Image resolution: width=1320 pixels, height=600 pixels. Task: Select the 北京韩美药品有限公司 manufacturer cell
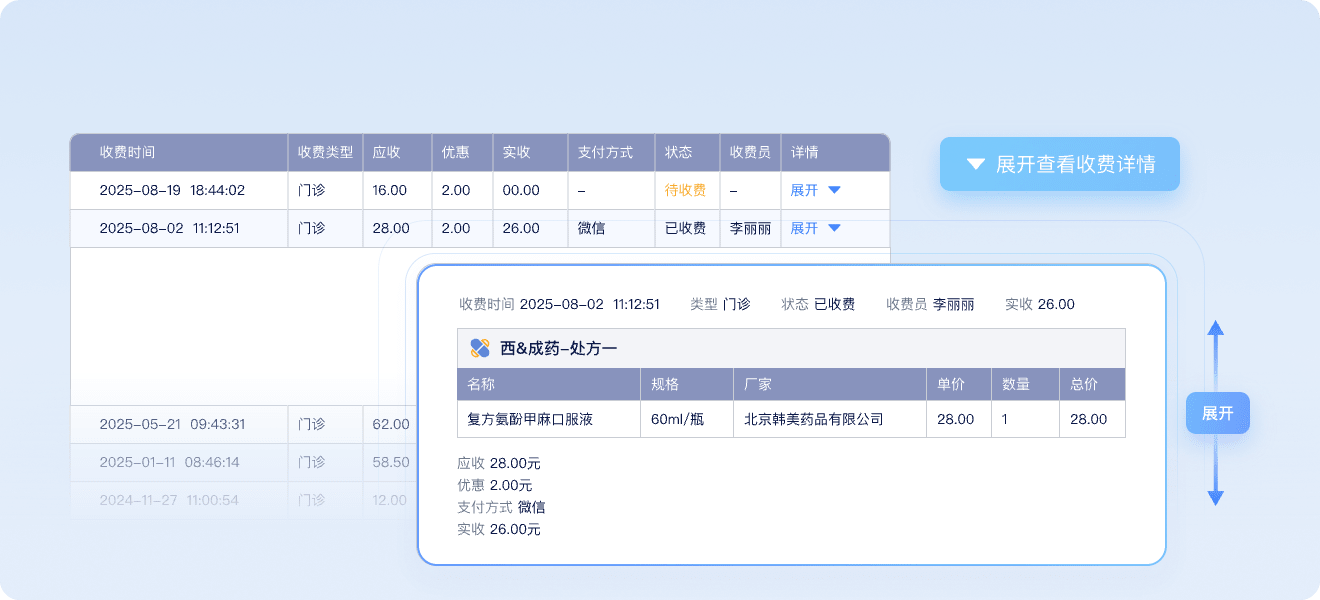click(x=813, y=419)
